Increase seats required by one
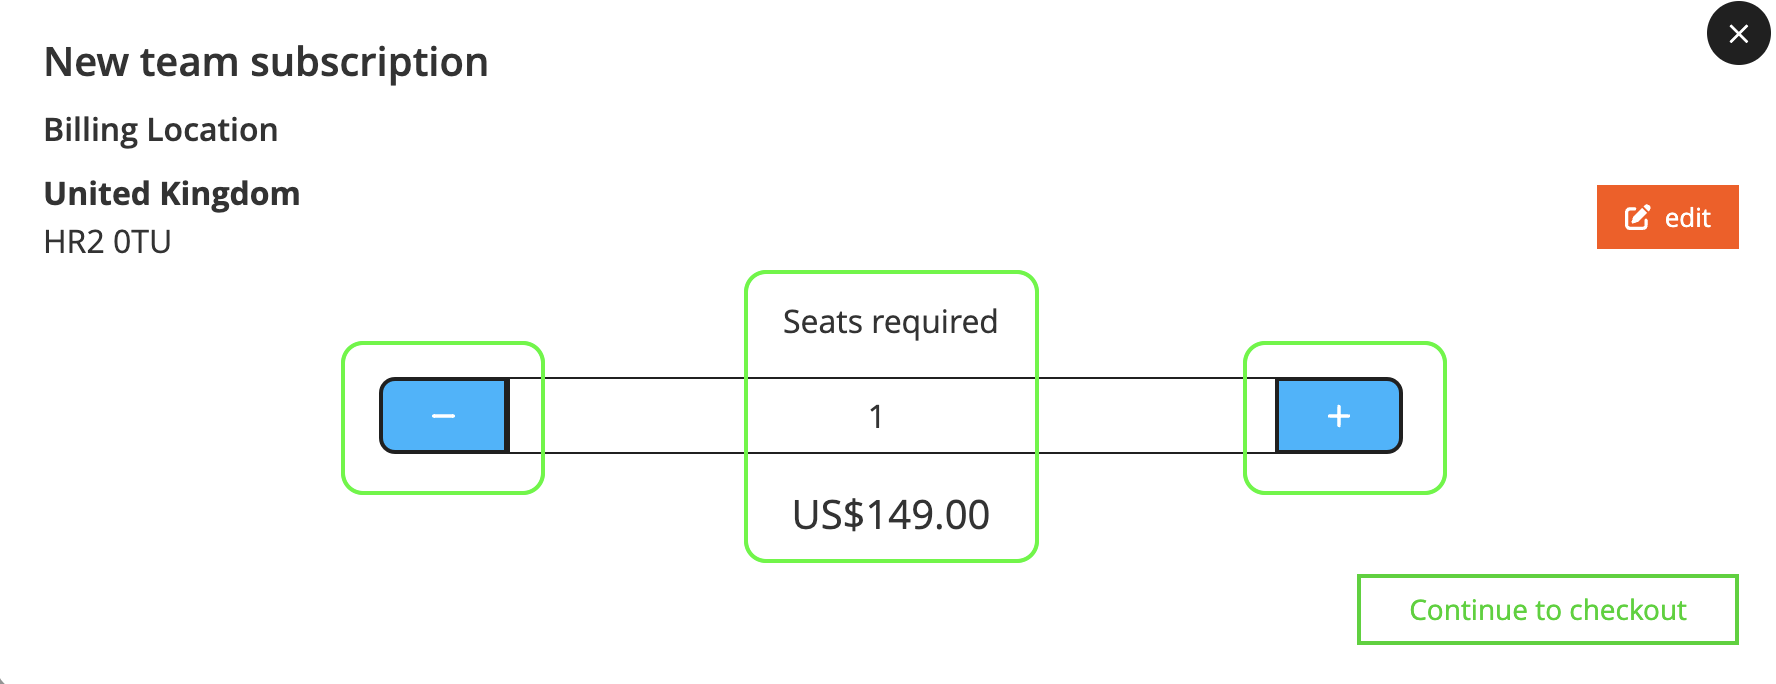 (1339, 416)
